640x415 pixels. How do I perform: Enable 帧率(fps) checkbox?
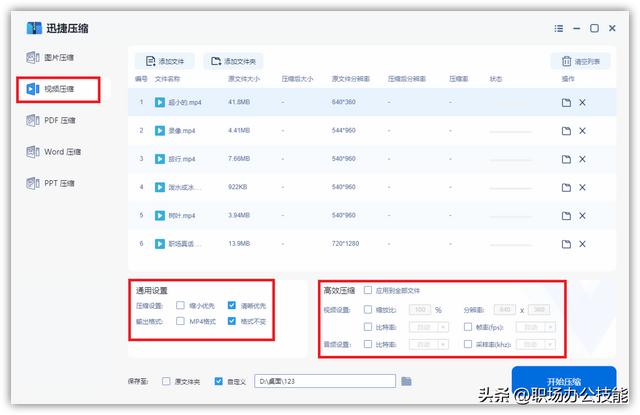click(468, 327)
